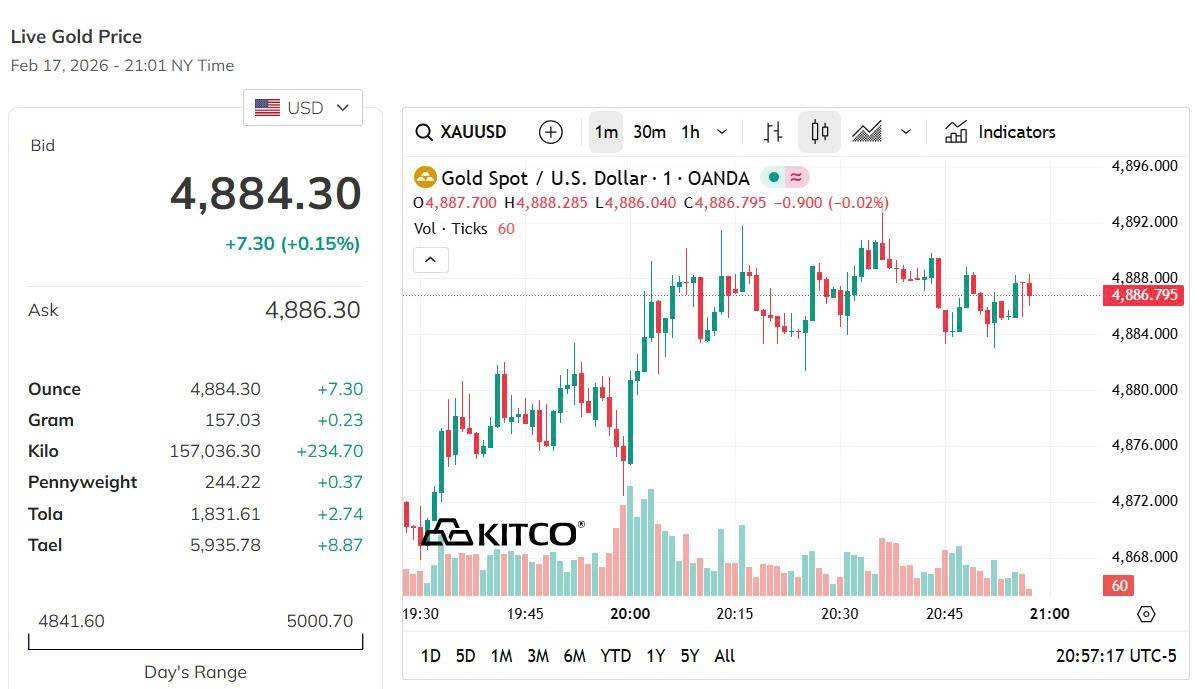Open the USD currency dropdown
This screenshot has height=689, width=1199.
click(303, 108)
